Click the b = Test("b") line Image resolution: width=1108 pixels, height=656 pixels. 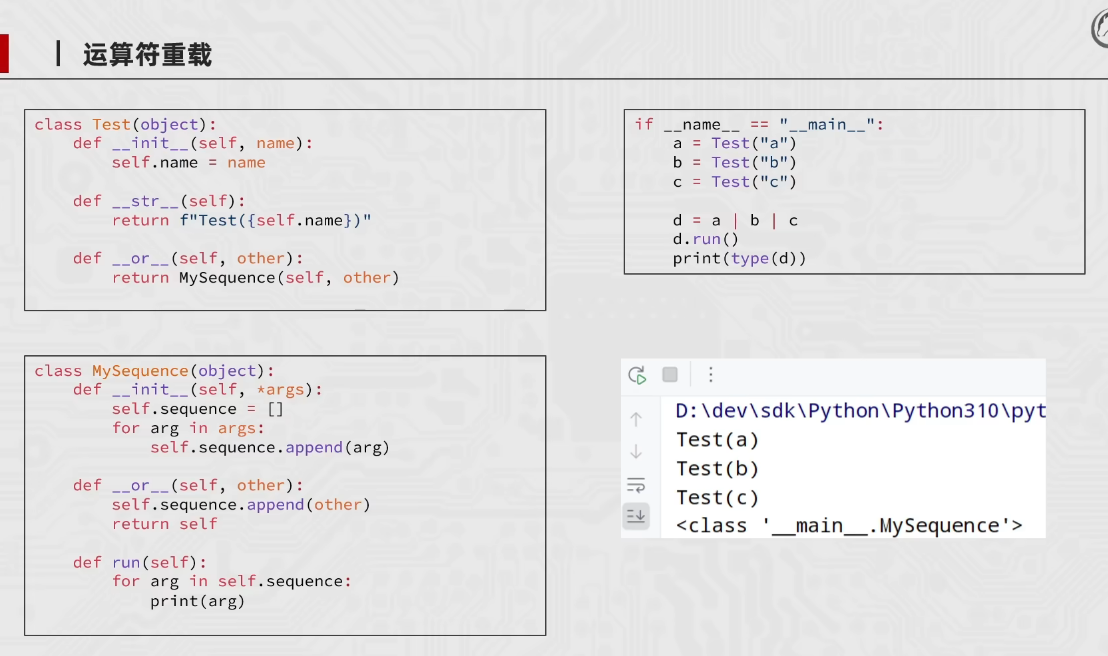734,163
